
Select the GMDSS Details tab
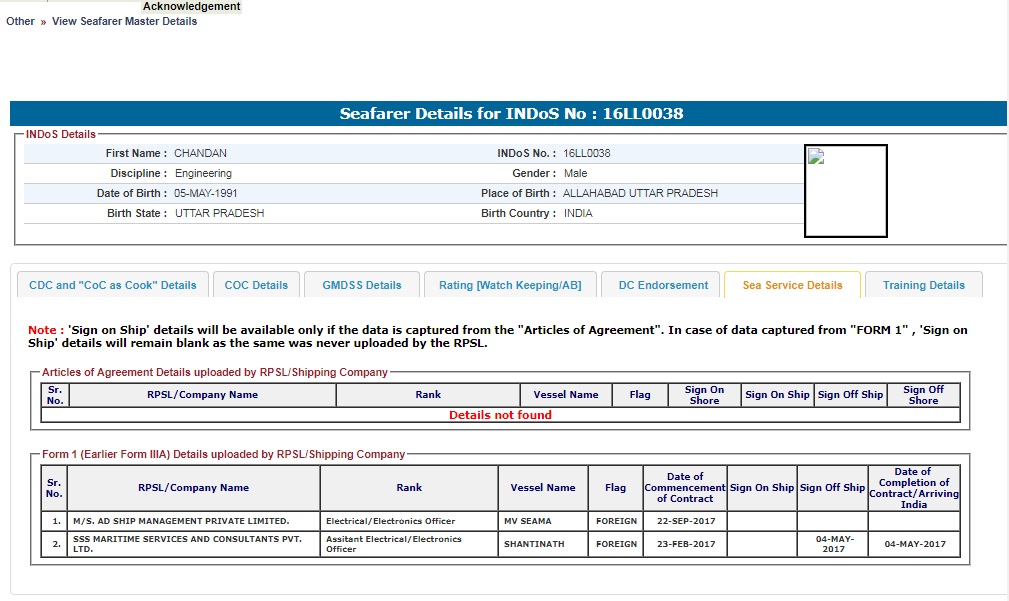[x=362, y=285]
